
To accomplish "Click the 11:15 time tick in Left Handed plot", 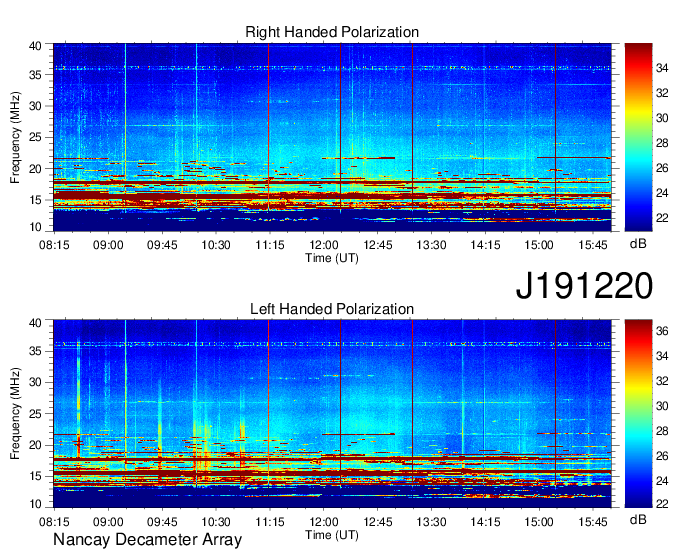I will click(x=270, y=522).
